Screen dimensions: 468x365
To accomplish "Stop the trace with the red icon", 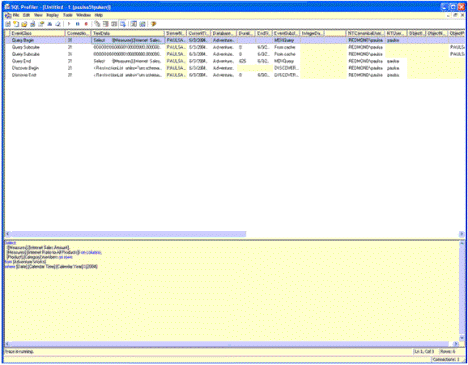I will [x=86, y=24].
